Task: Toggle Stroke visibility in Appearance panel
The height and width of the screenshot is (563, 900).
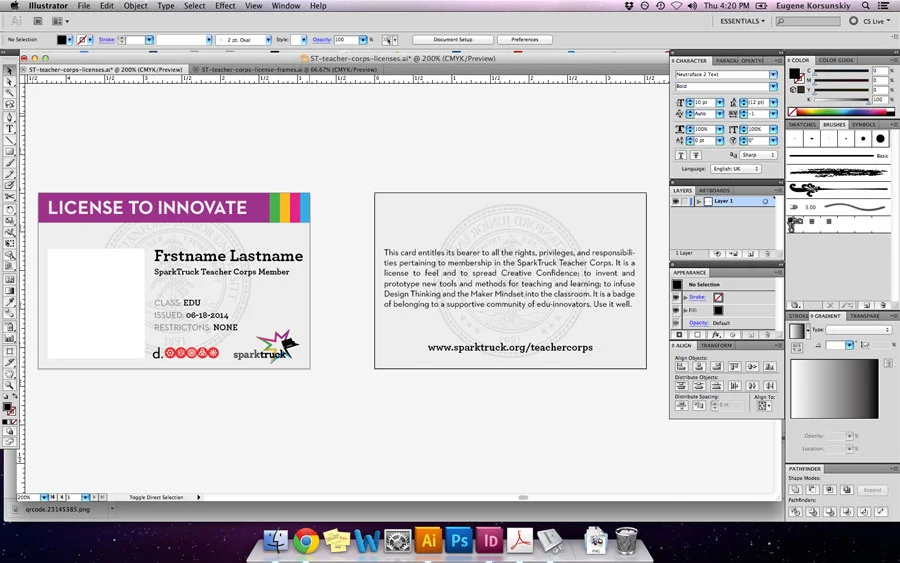Action: [x=676, y=297]
